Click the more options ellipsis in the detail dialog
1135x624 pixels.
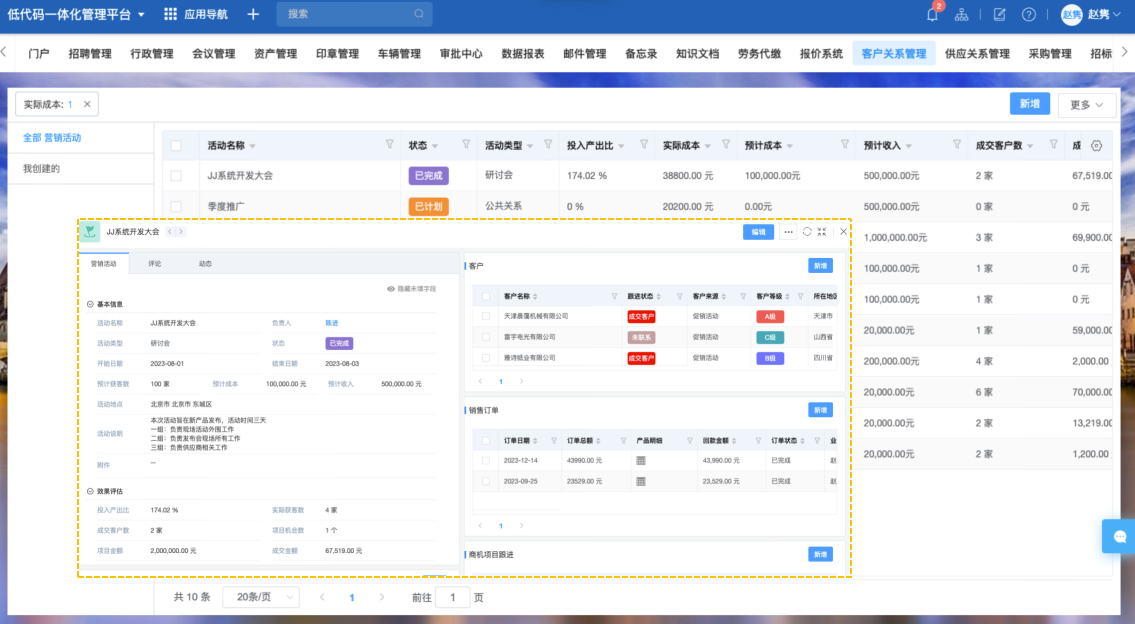coord(787,231)
